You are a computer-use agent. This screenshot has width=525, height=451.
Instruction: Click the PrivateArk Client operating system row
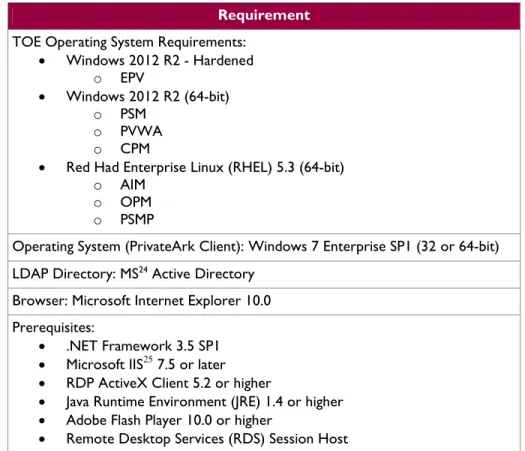pos(264,247)
